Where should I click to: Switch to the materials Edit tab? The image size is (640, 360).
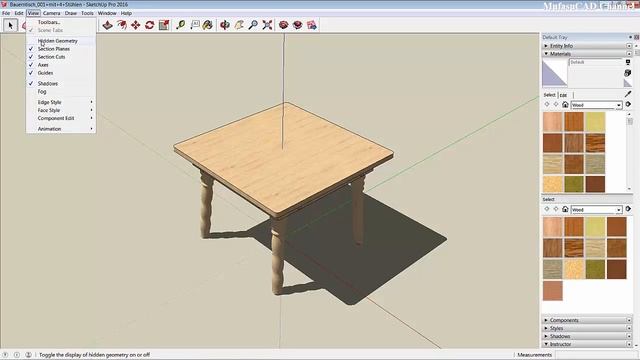(x=564, y=95)
